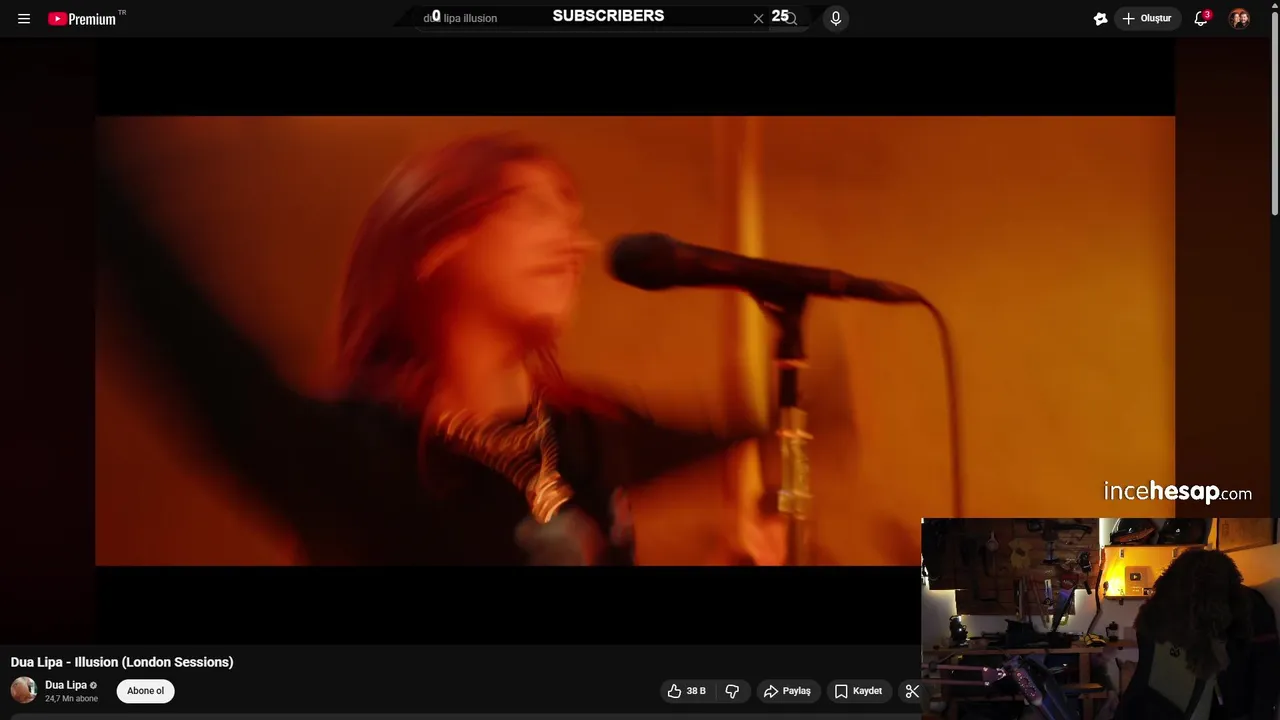The width and height of the screenshot is (1280, 720).
Task: Click the scissors clip icon
Action: tap(912, 691)
